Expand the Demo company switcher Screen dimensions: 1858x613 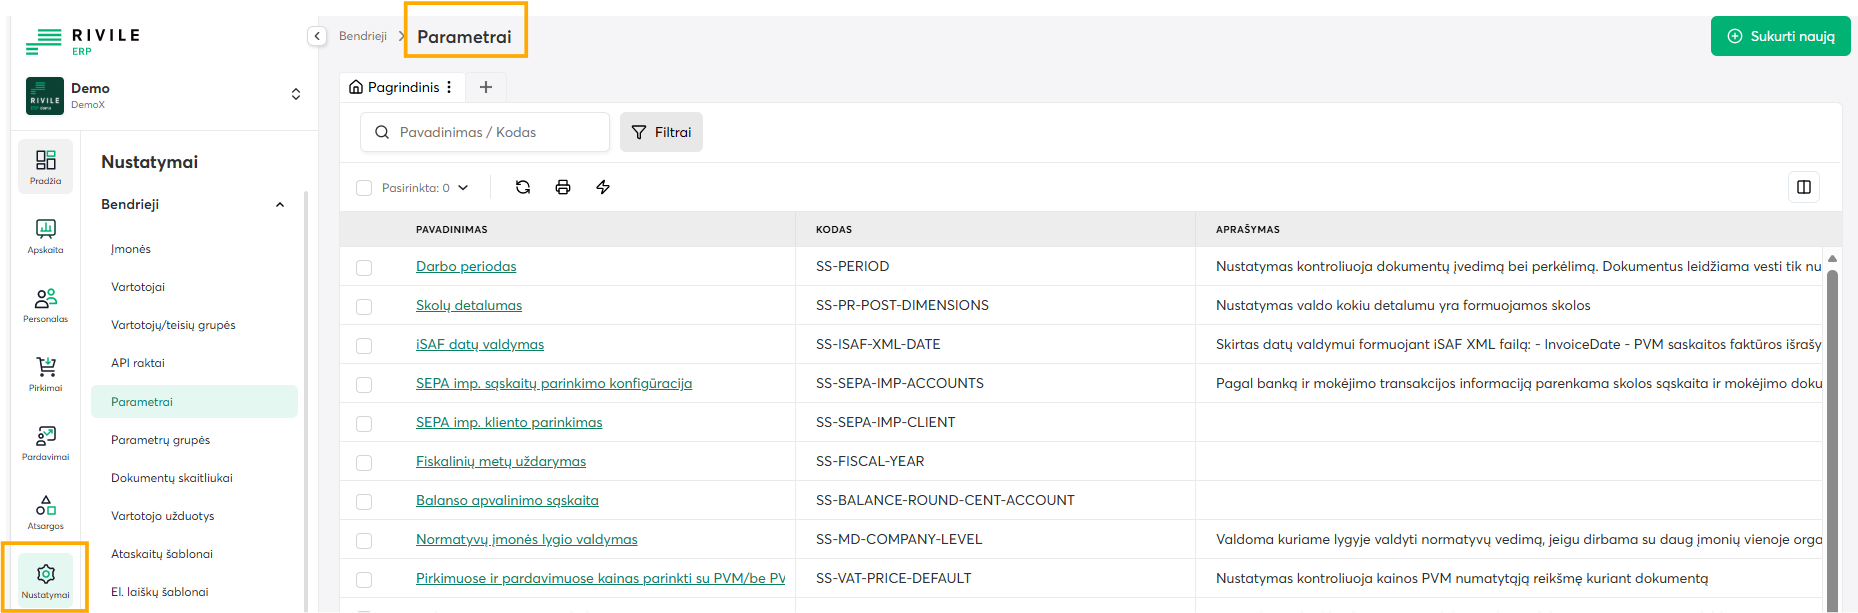(295, 94)
